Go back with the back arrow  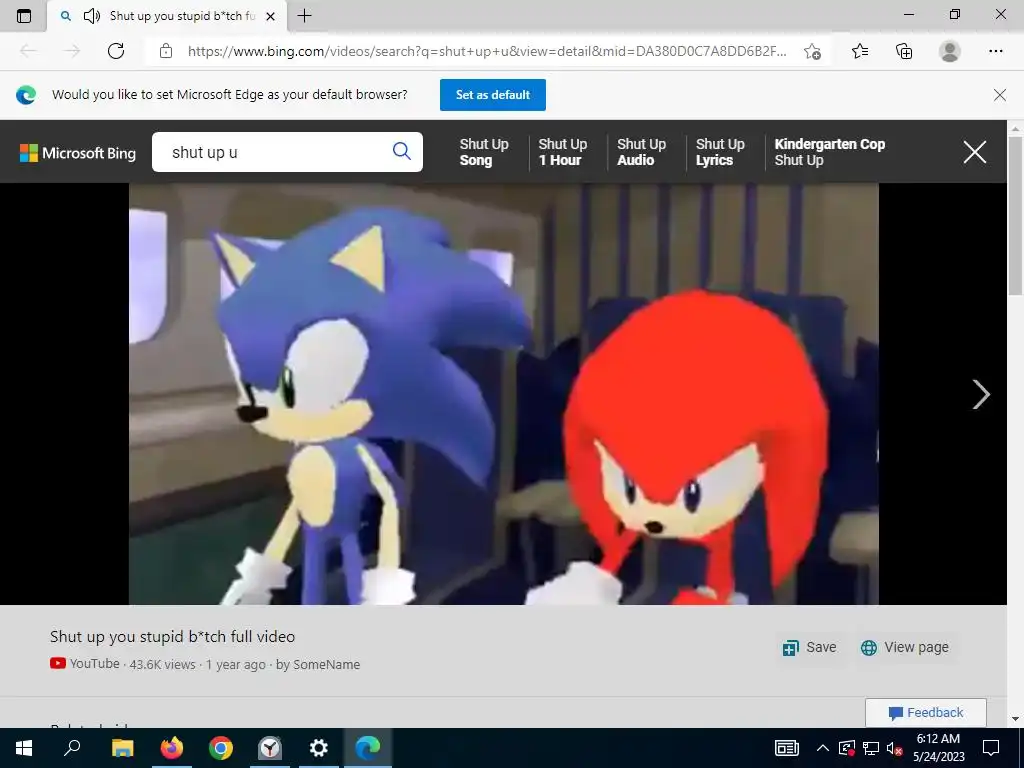pyautogui.click(x=28, y=51)
